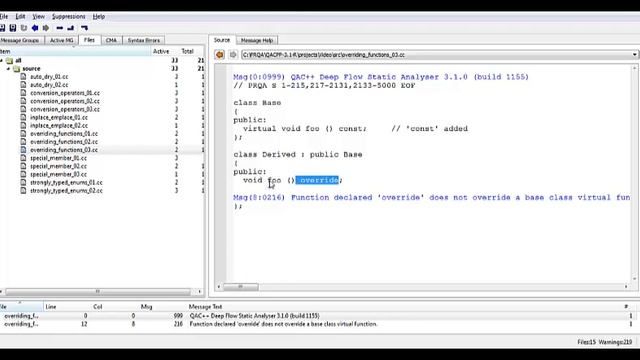
Task: Click the hooked bar toolbar icon
Action: tap(84, 28)
